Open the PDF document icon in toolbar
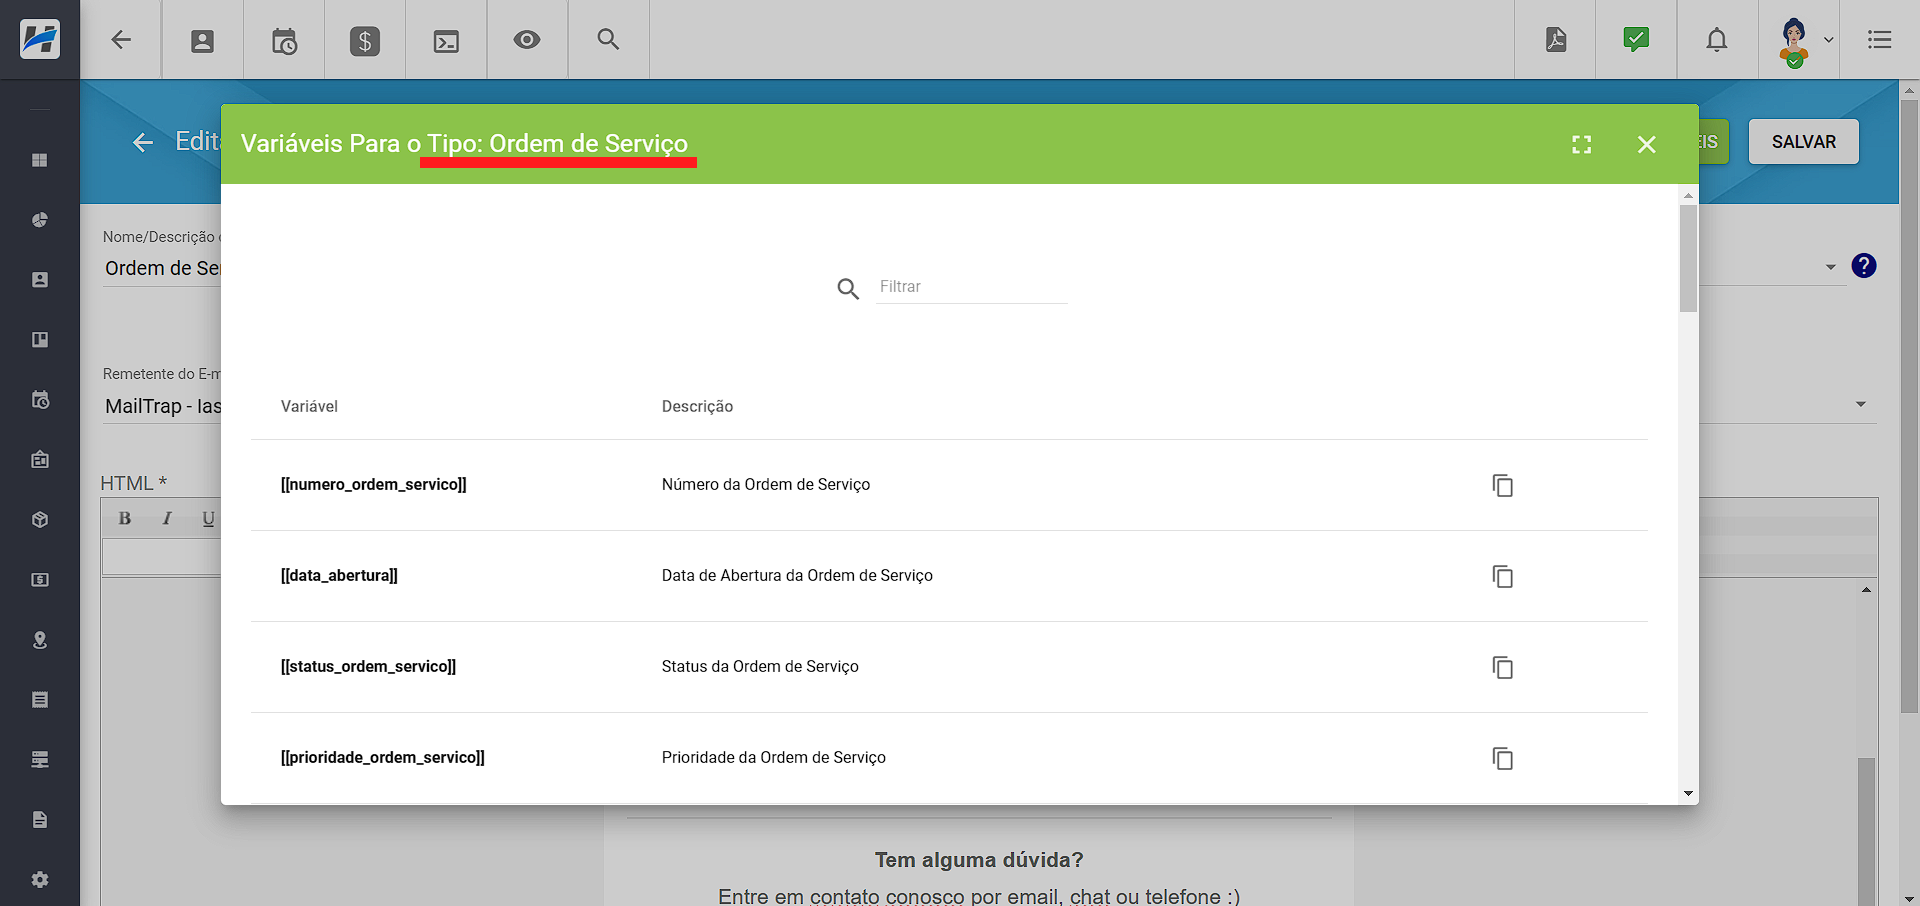This screenshot has height=906, width=1920. click(x=1556, y=40)
